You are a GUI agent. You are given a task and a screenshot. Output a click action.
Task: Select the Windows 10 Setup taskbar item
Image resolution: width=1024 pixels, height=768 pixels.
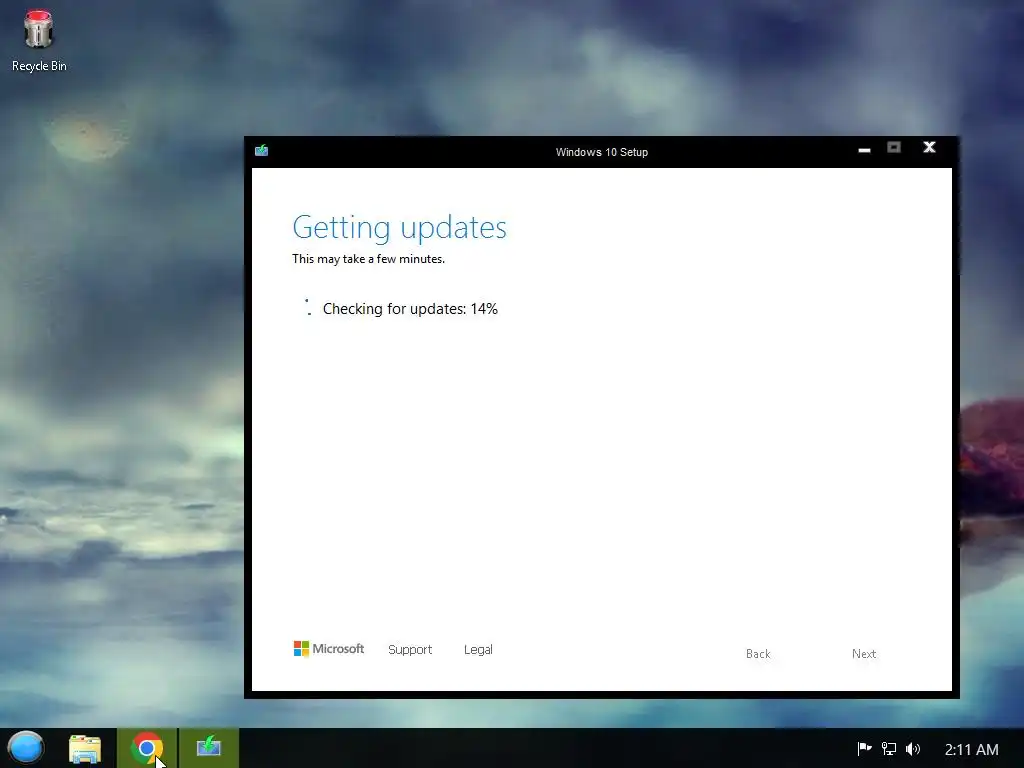209,748
